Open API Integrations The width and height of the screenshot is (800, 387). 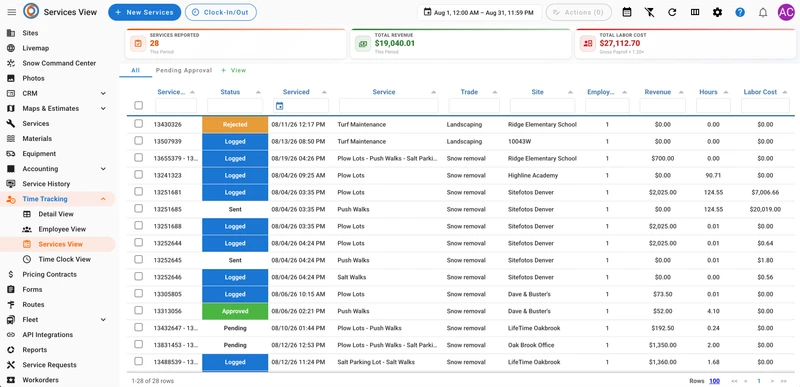tap(47, 334)
